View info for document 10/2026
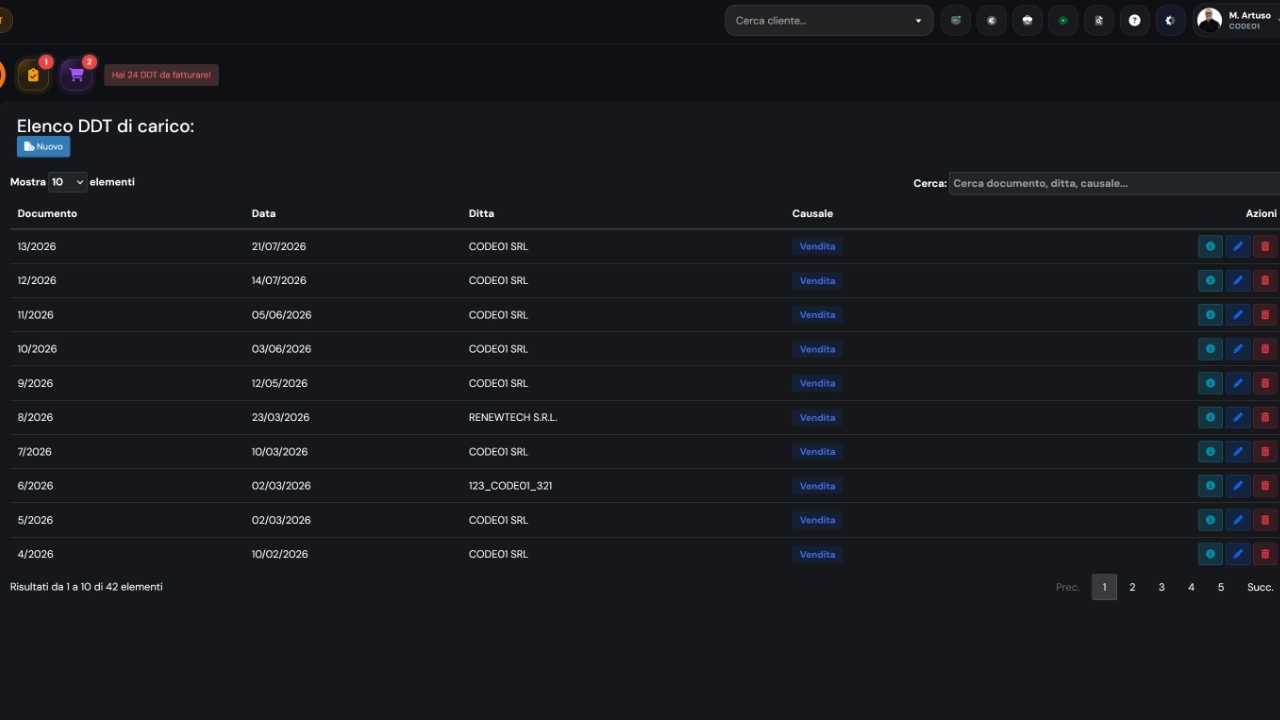The height and width of the screenshot is (720, 1280). click(x=1210, y=349)
